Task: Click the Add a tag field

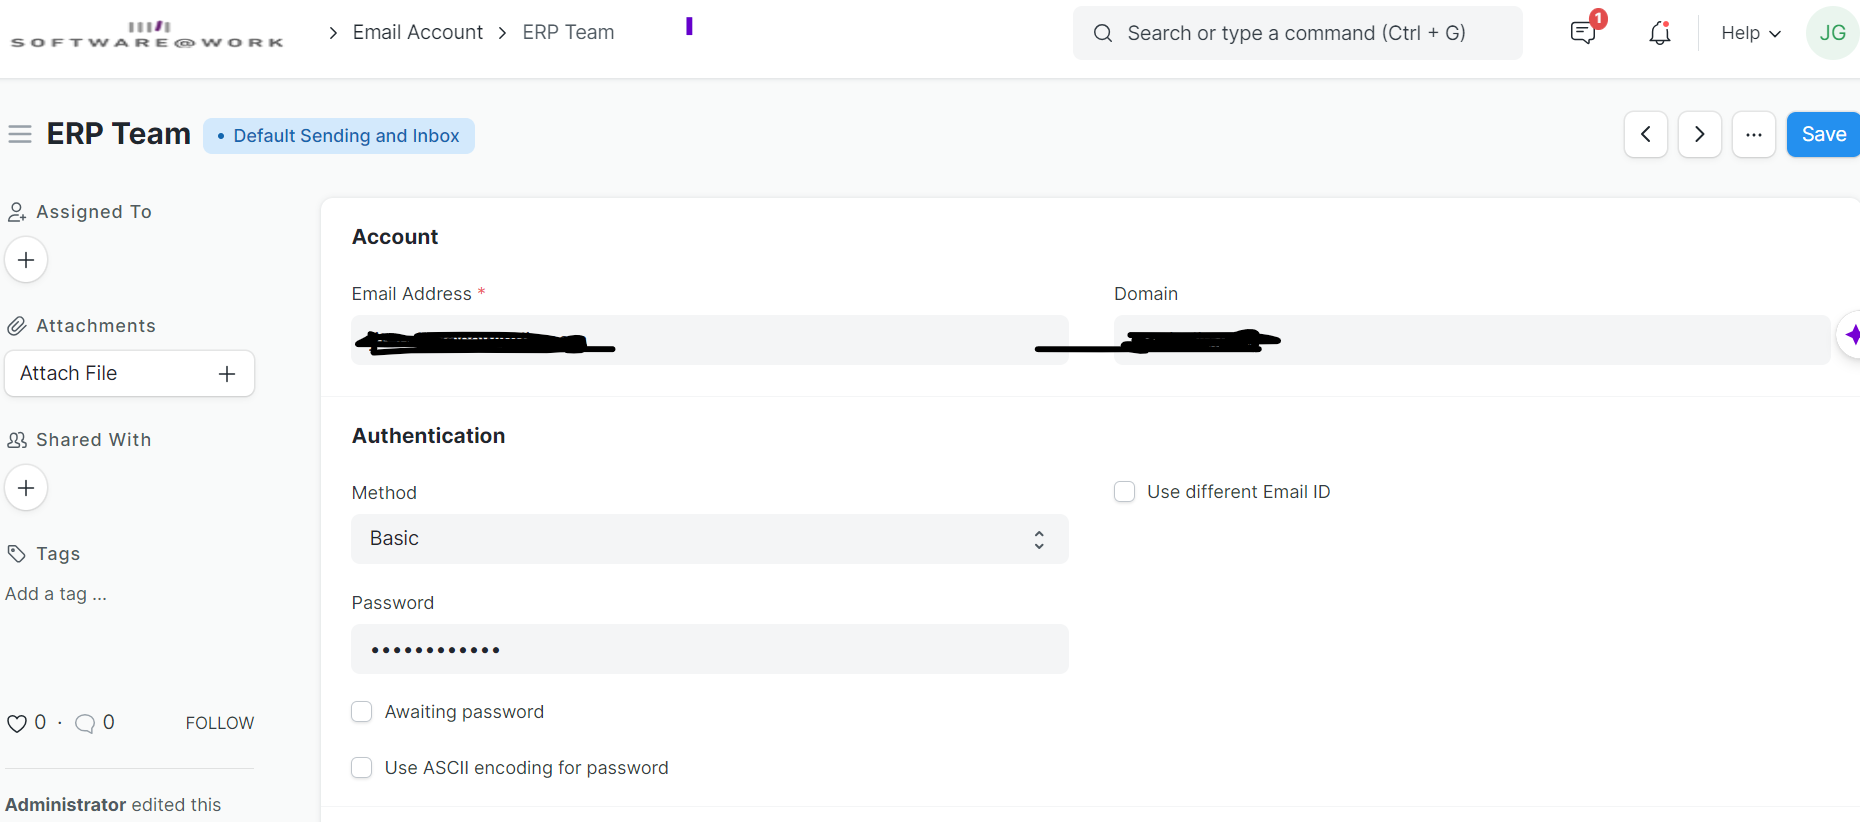Action: pos(56,593)
